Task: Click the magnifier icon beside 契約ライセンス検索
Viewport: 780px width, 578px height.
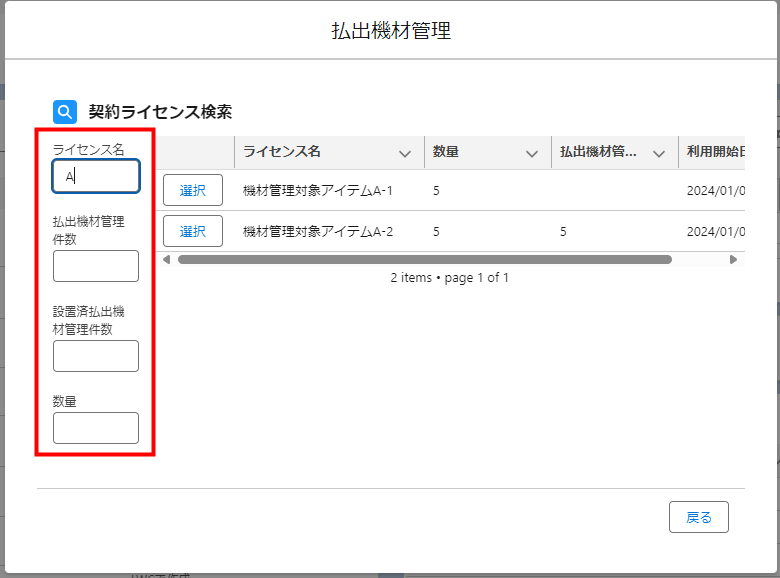Action: click(x=65, y=112)
